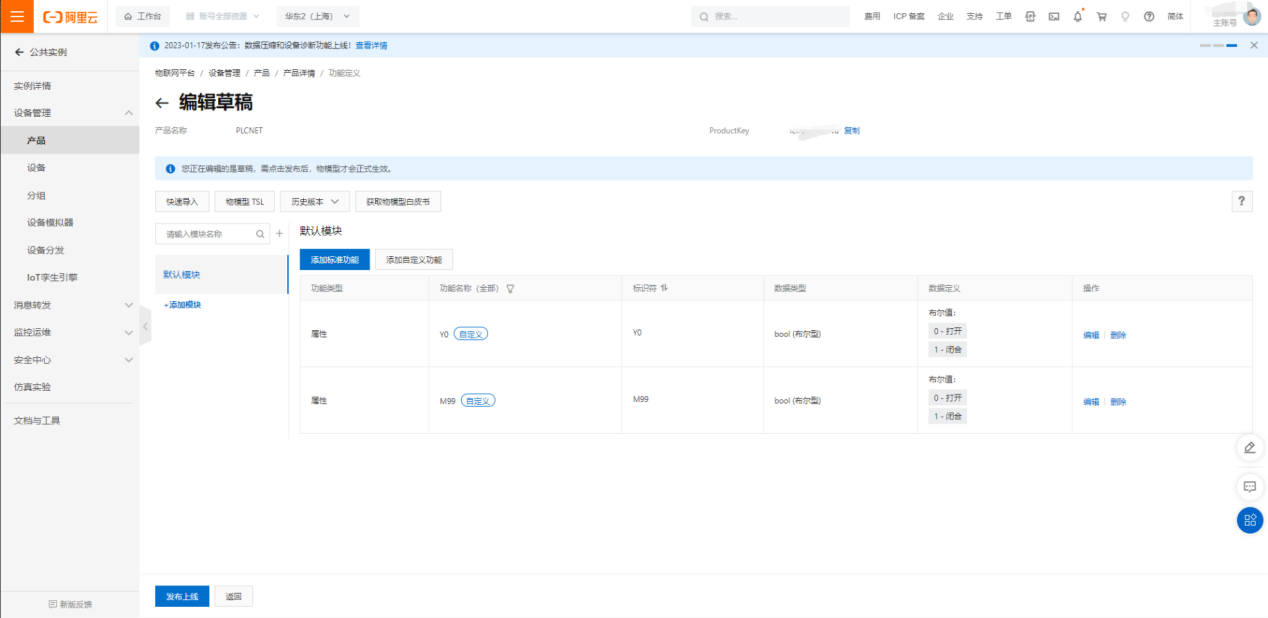Open the 华东2（上海） region dropdown

(317, 17)
